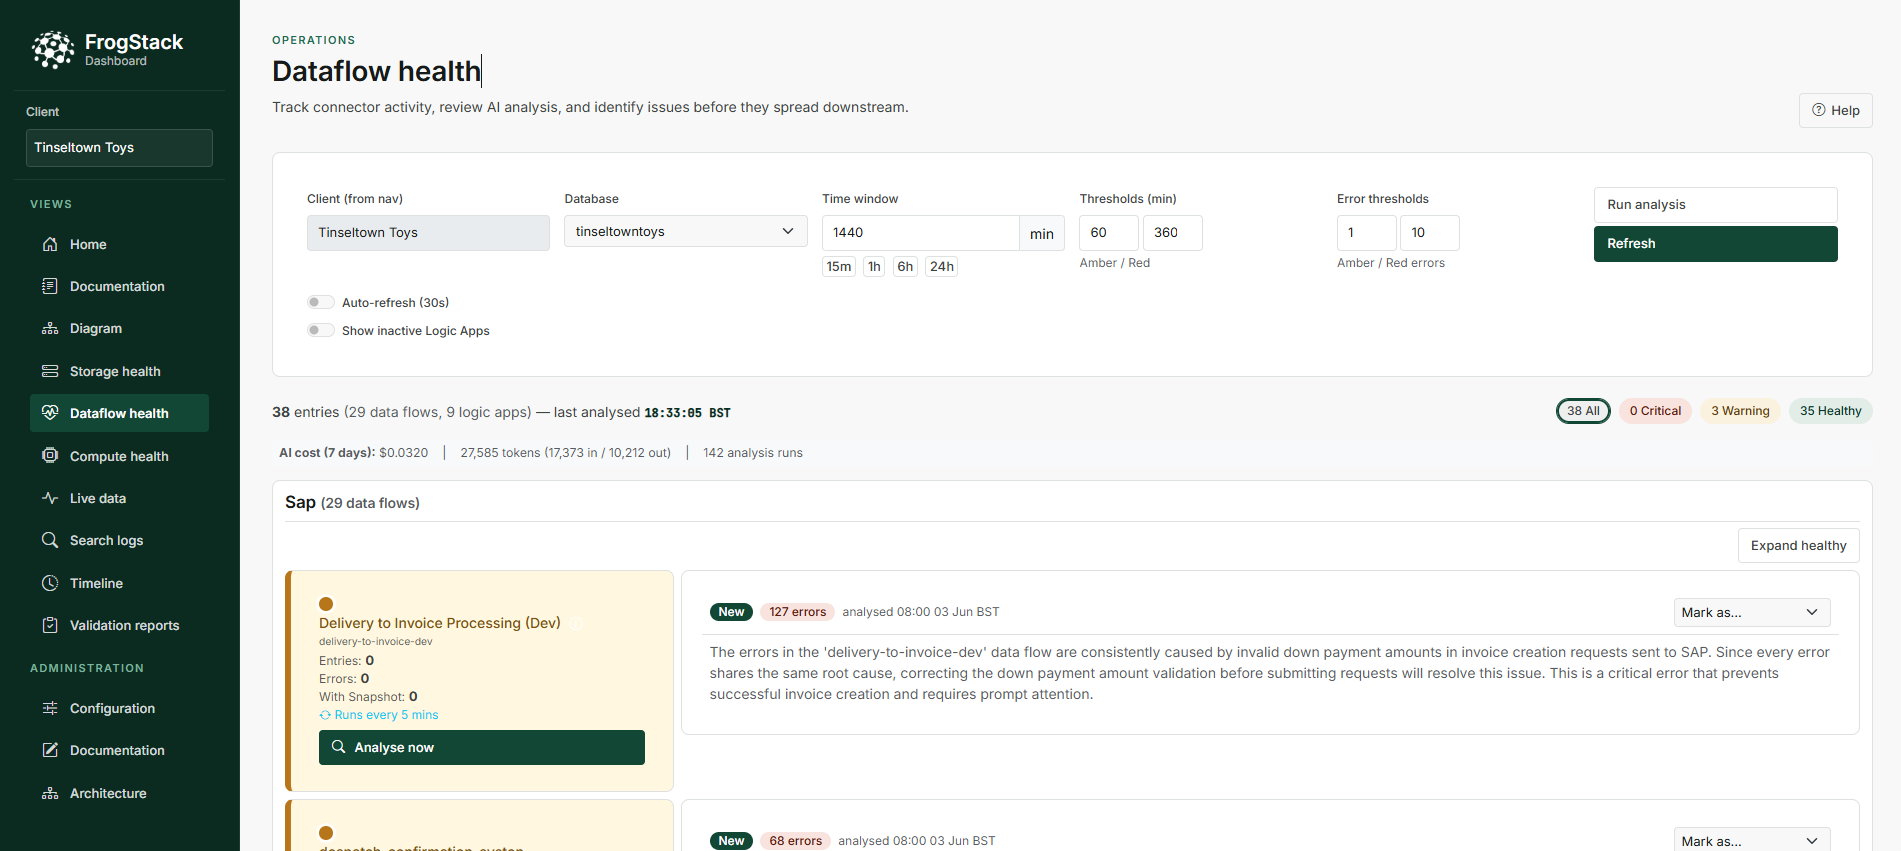
Task: Click the Architecture icon in the sidebar
Action: 50,793
